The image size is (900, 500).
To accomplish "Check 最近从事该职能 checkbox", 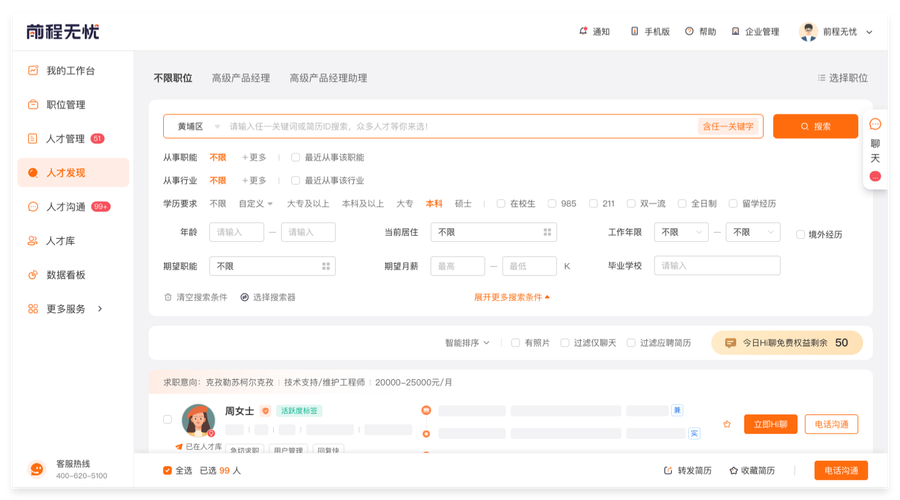I will (295, 157).
